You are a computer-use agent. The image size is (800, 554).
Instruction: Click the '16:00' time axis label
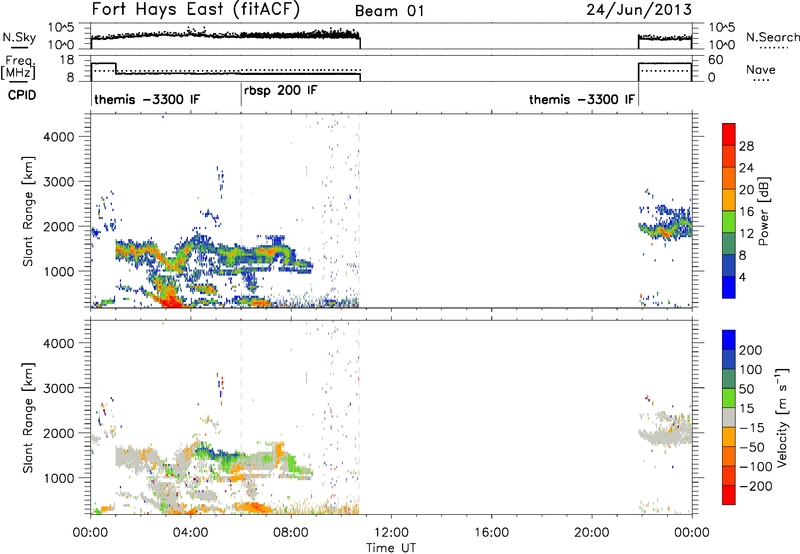point(491,533)
